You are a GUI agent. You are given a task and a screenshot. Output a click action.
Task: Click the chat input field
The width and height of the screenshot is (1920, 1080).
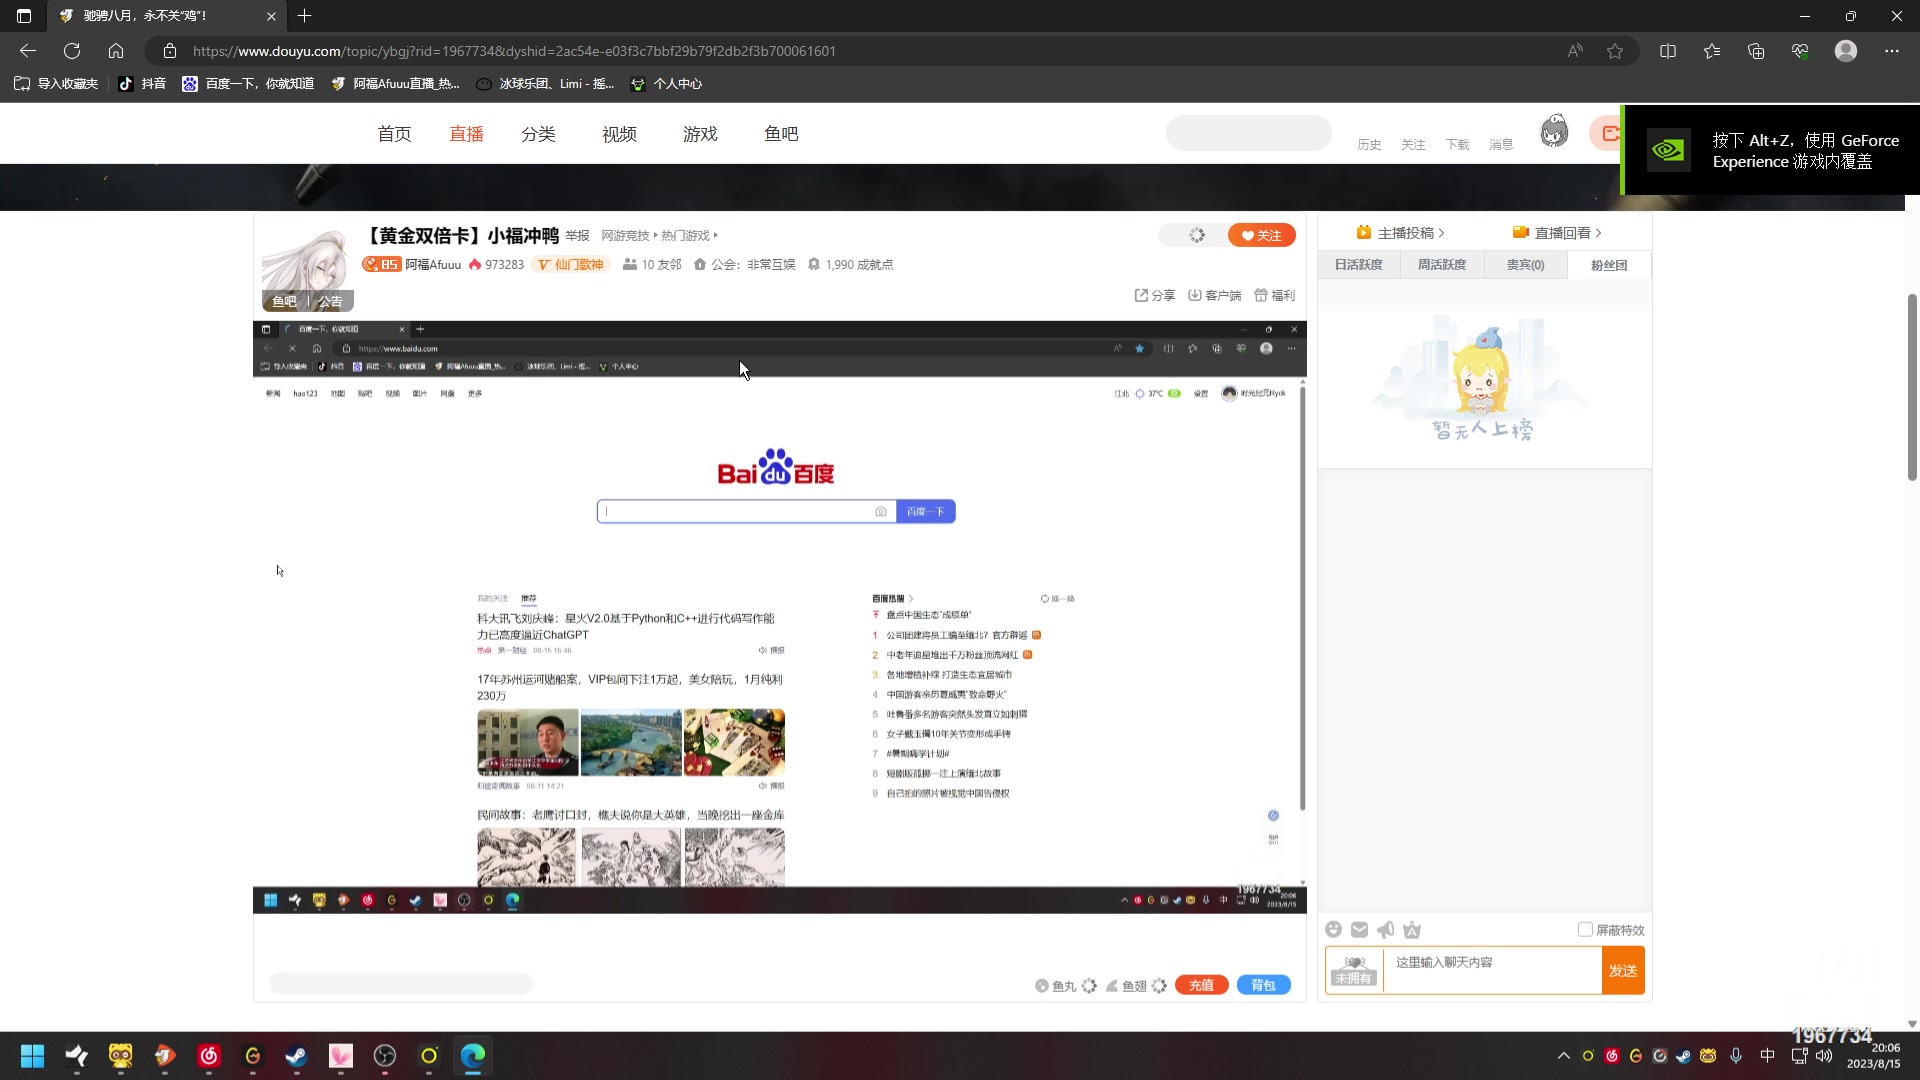coord(1492,970)
